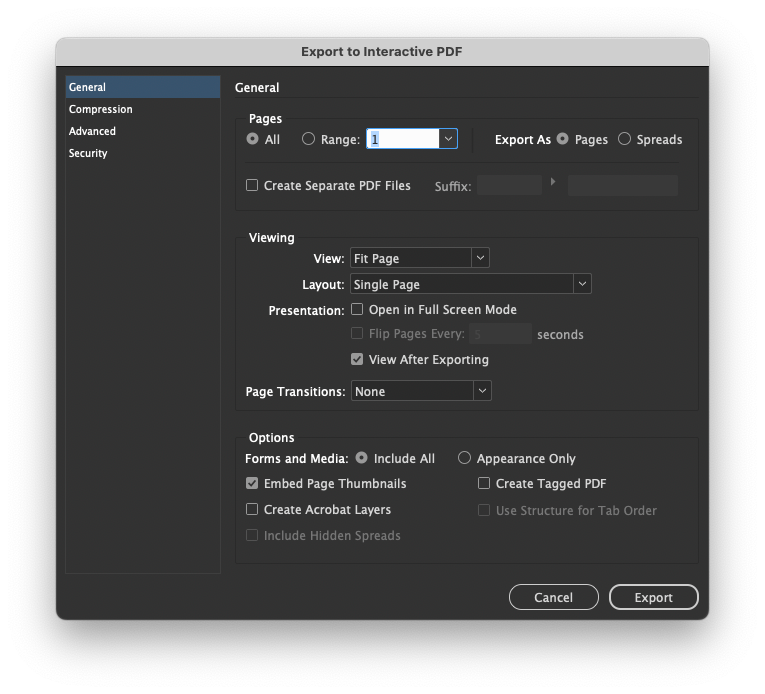765x694 pixels.
Task: Open the View dropdown showing Fit Page
Action: coord(420,258)
